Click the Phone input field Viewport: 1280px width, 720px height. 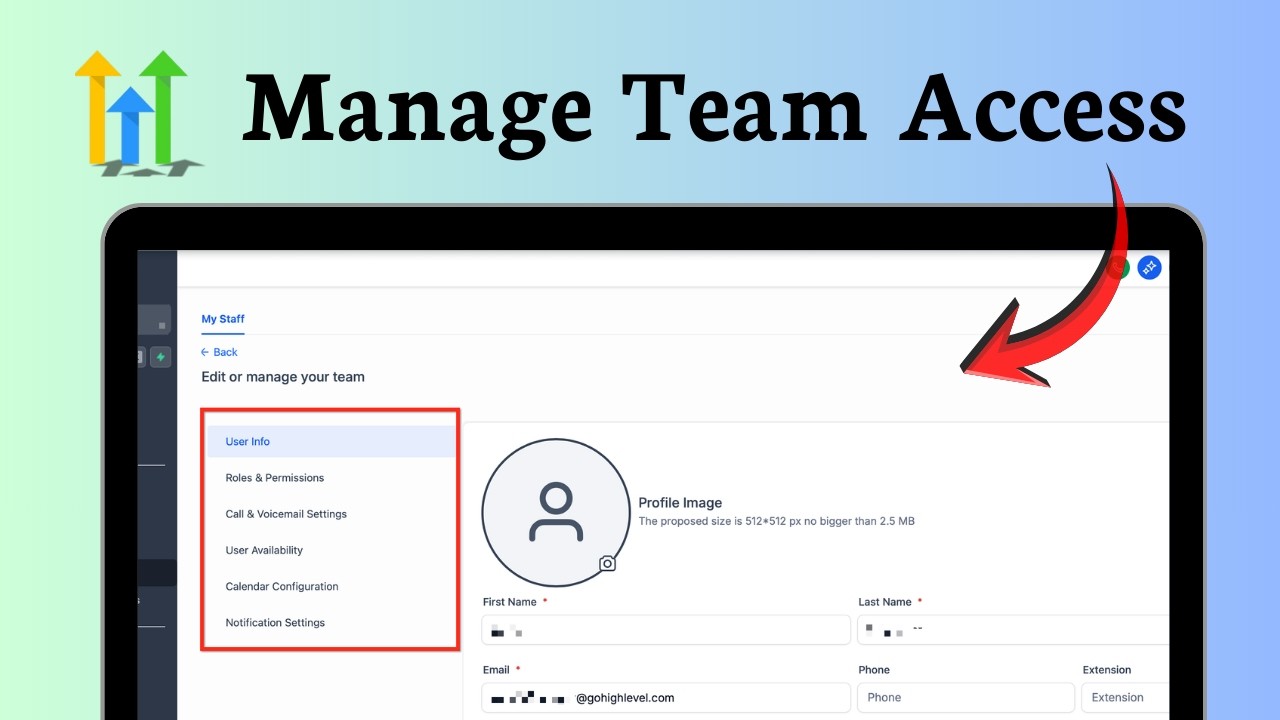[x=966, y=698]
